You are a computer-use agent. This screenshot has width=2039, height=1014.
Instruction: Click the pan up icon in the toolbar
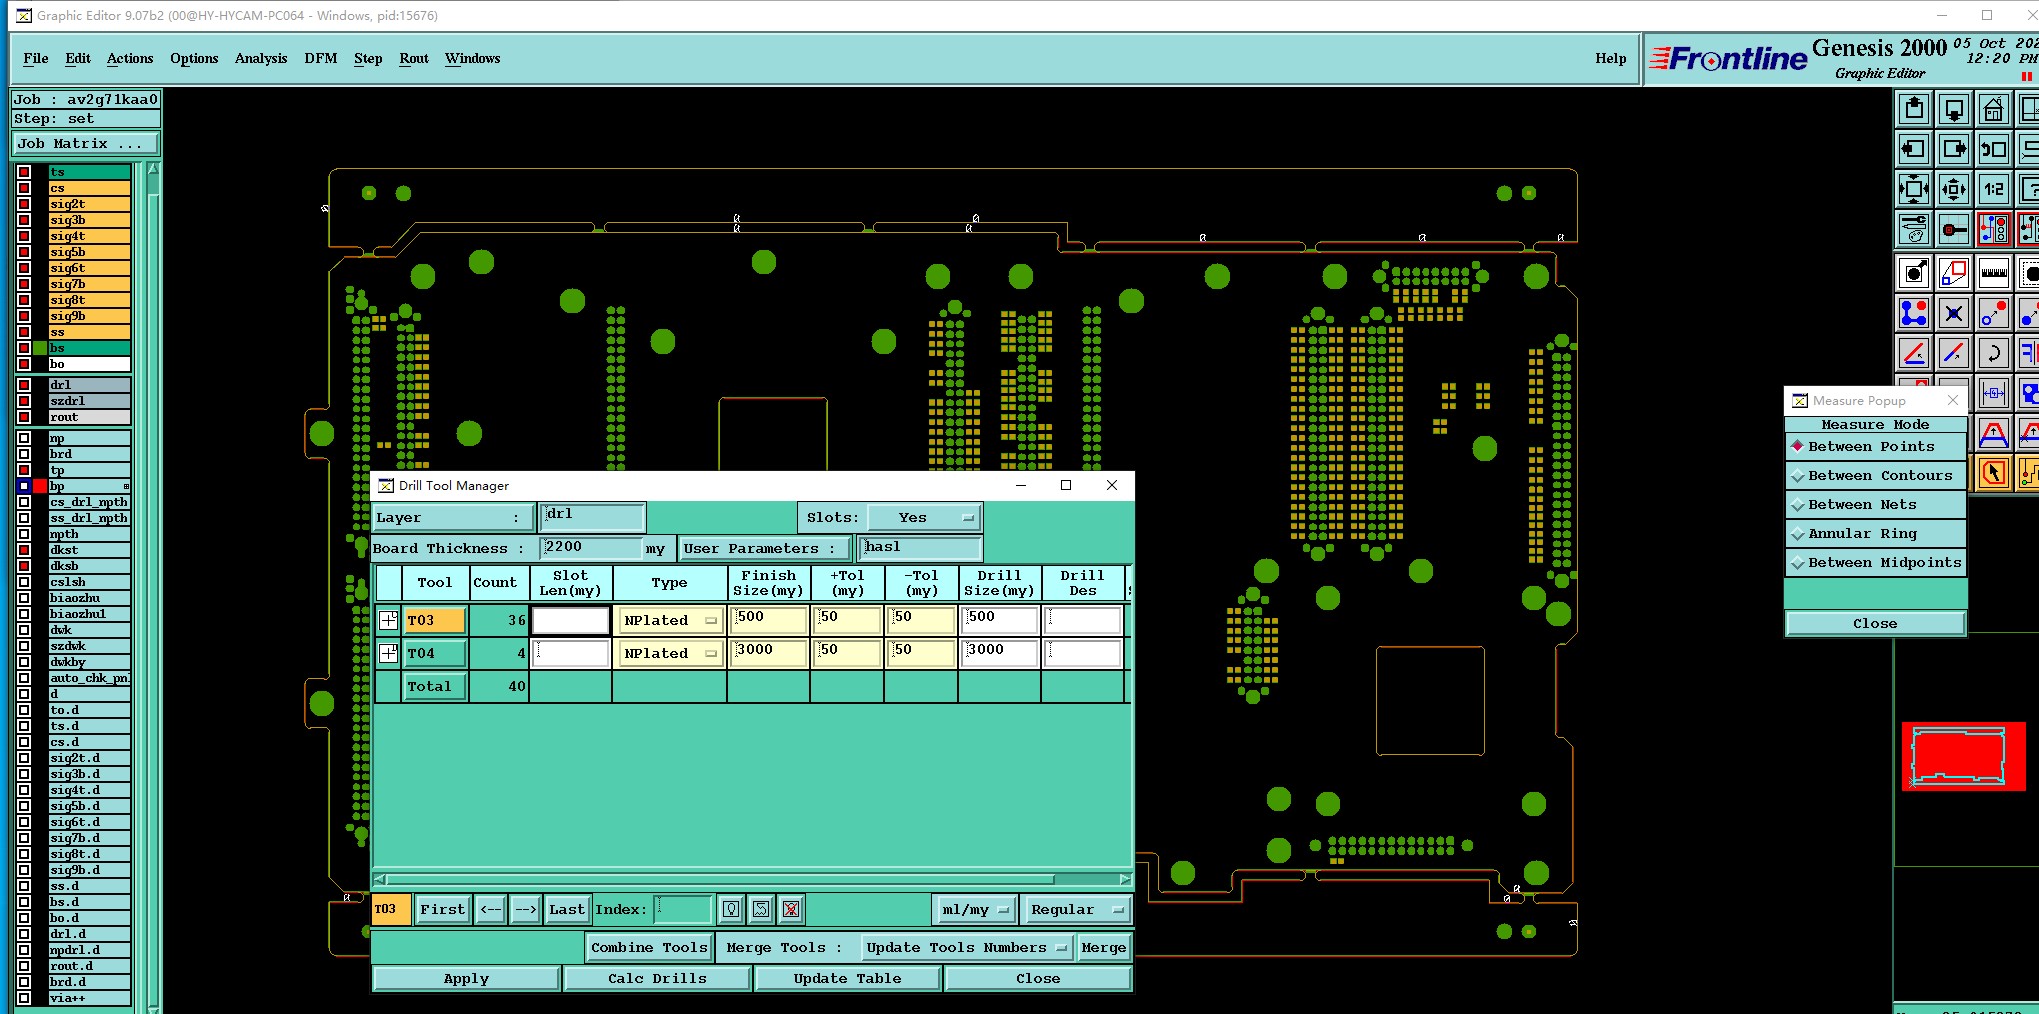pos(1914,109)
